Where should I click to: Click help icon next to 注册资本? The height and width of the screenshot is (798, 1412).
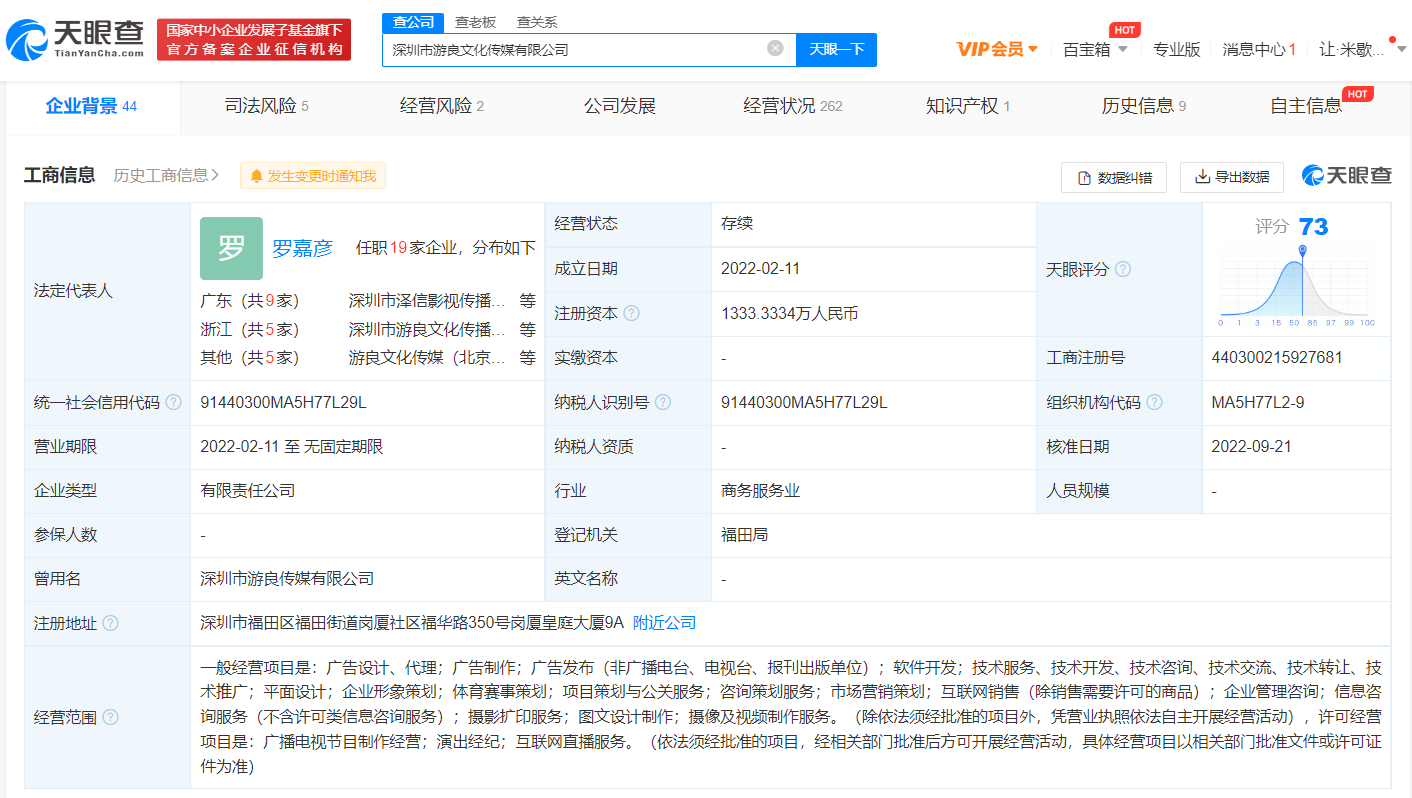click(x=631, y=314)
